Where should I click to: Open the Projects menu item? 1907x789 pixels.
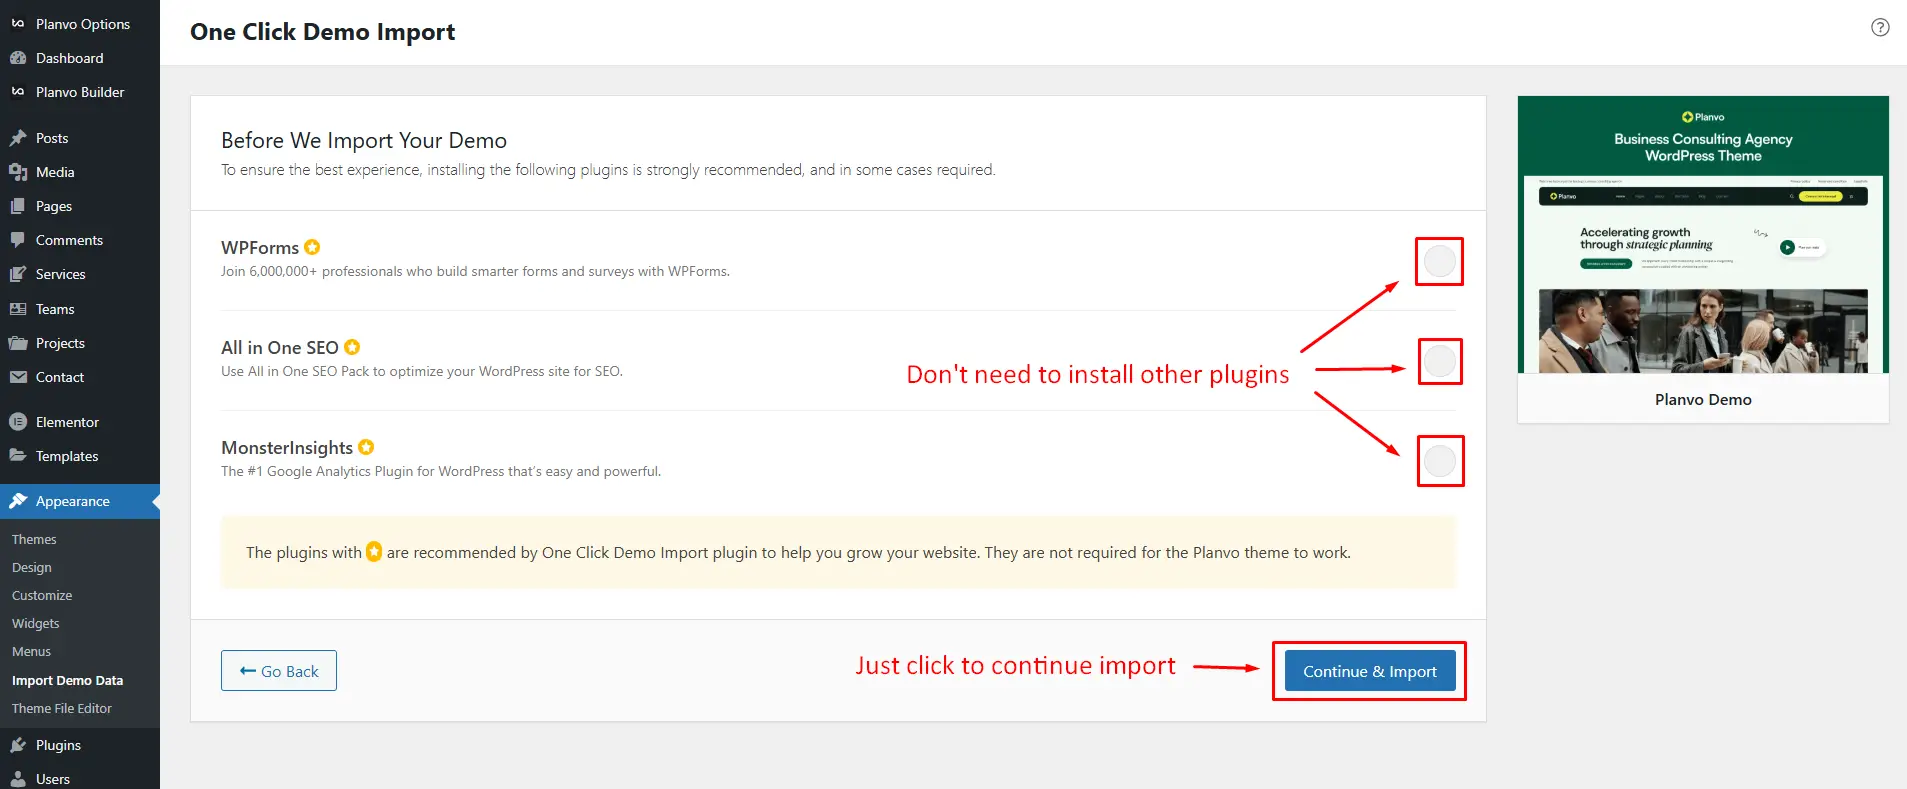coord(80,343)
